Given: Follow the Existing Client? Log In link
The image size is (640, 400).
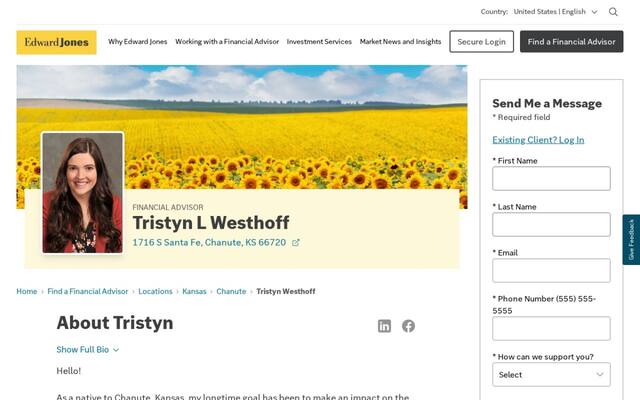Looking at the screenshot, I should tap(538, 140).
